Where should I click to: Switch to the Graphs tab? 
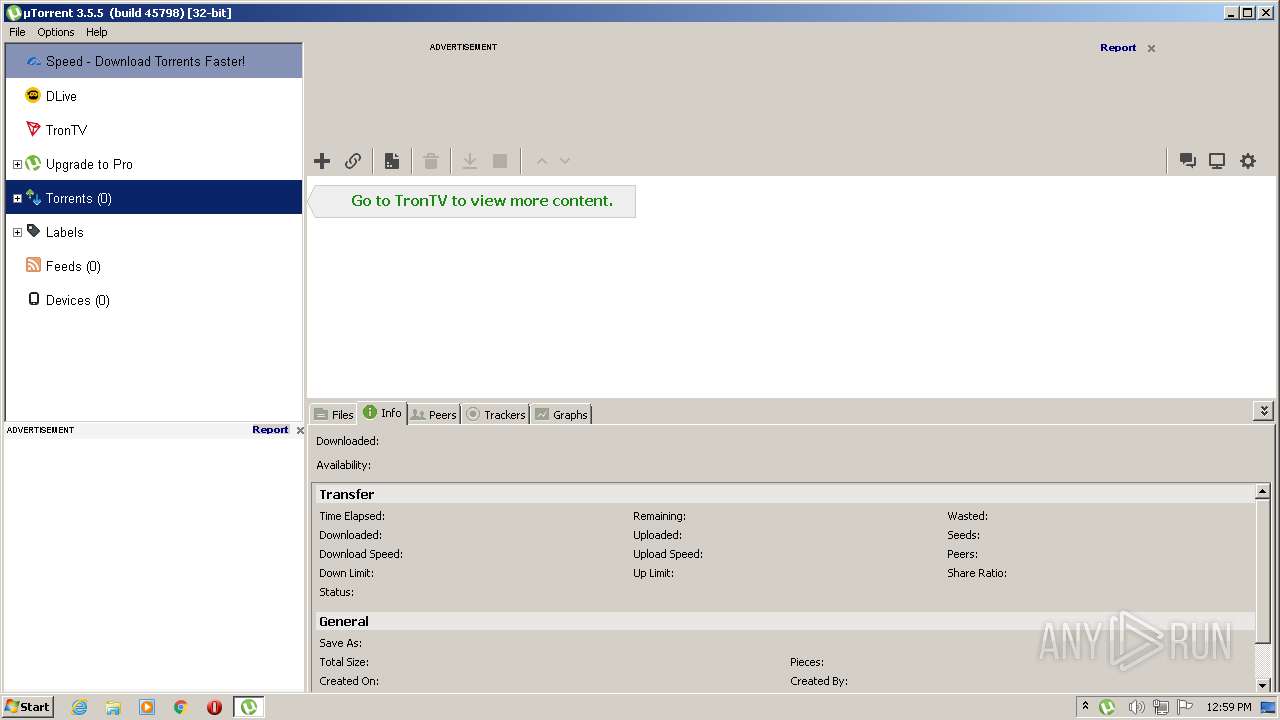click(561, 414)
